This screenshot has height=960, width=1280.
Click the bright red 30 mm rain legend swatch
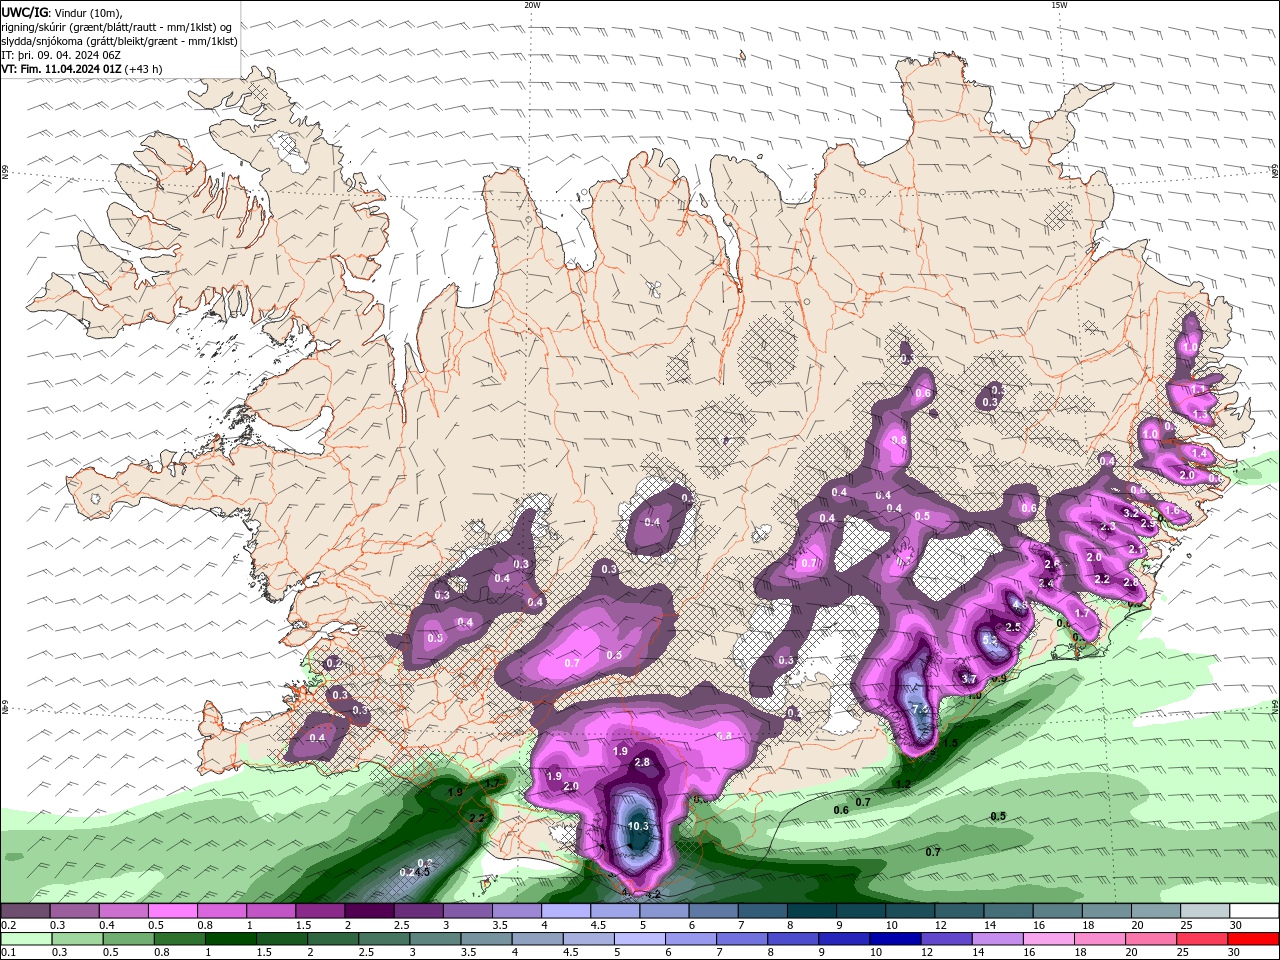pos(1254,939)
